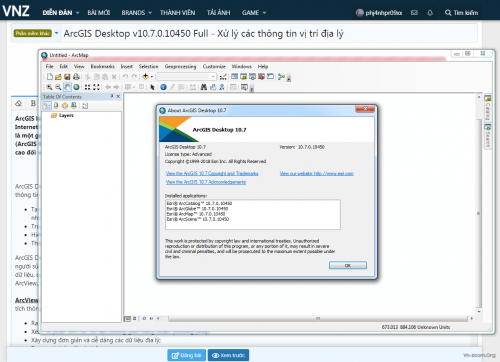
Task: Click the New map document icon
Action: click(50, 77)
